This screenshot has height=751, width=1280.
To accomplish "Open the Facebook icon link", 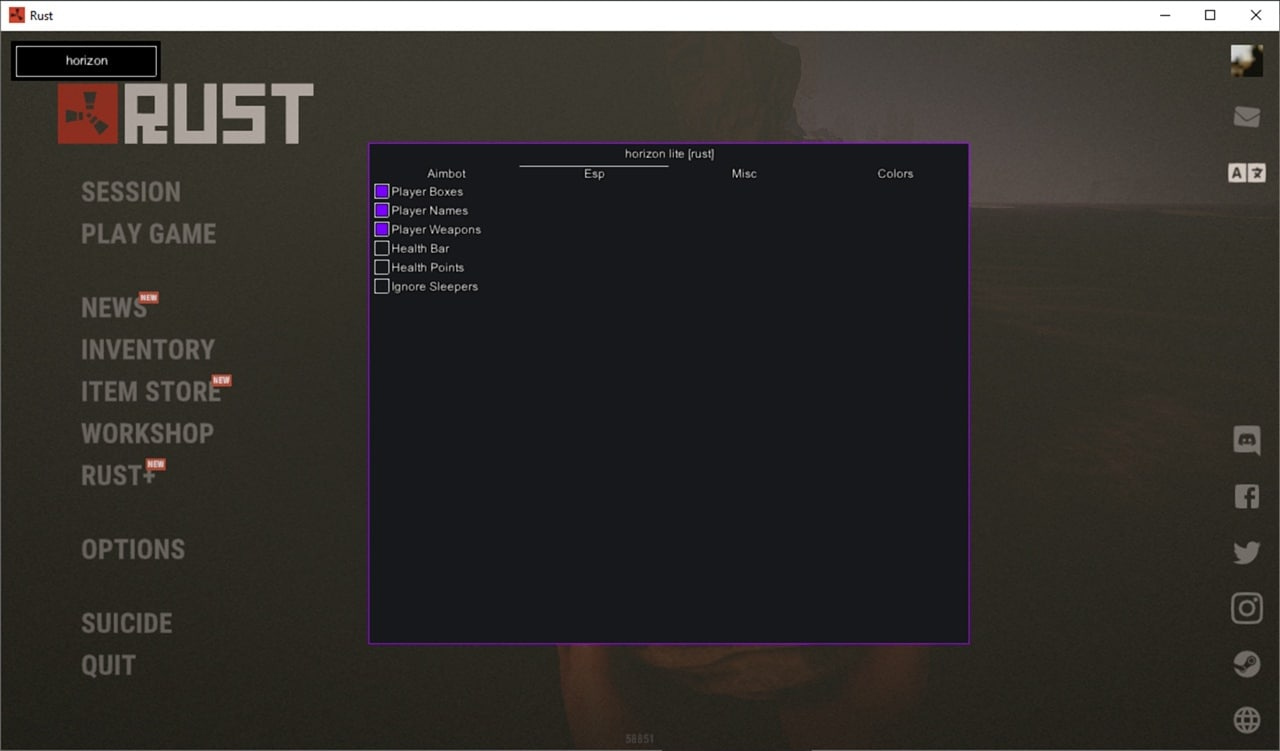I will [1246, 496].
